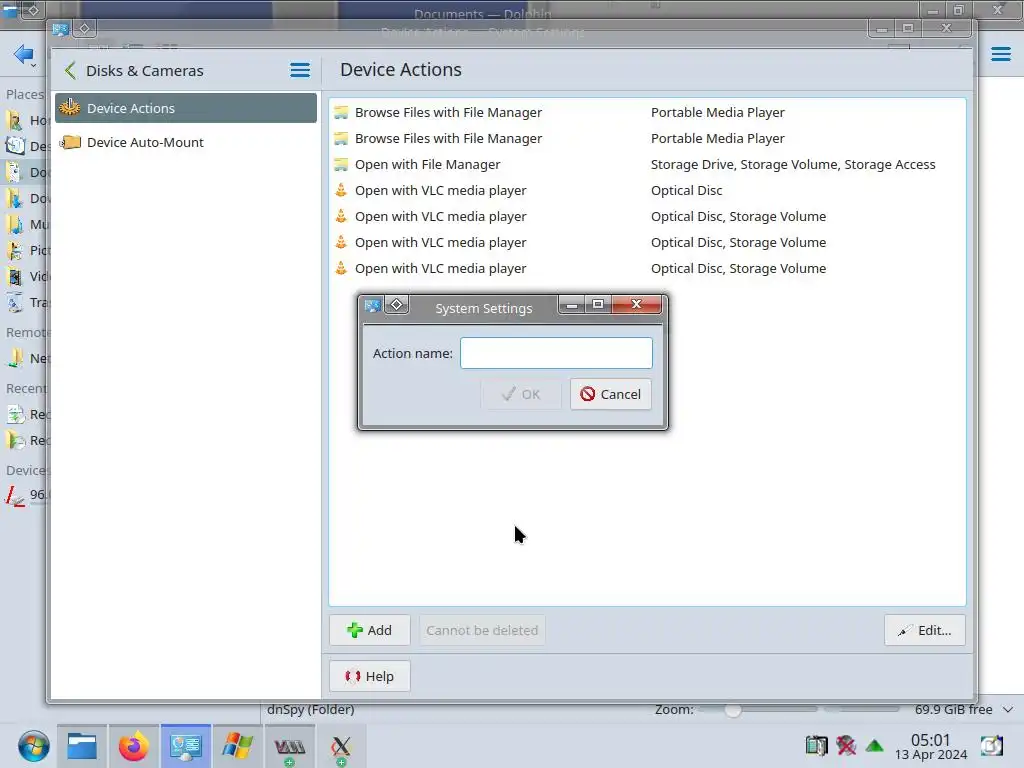Switch to System Settings taskbar entry
The width and height of the screenshot is (1024, 768).
185,746
